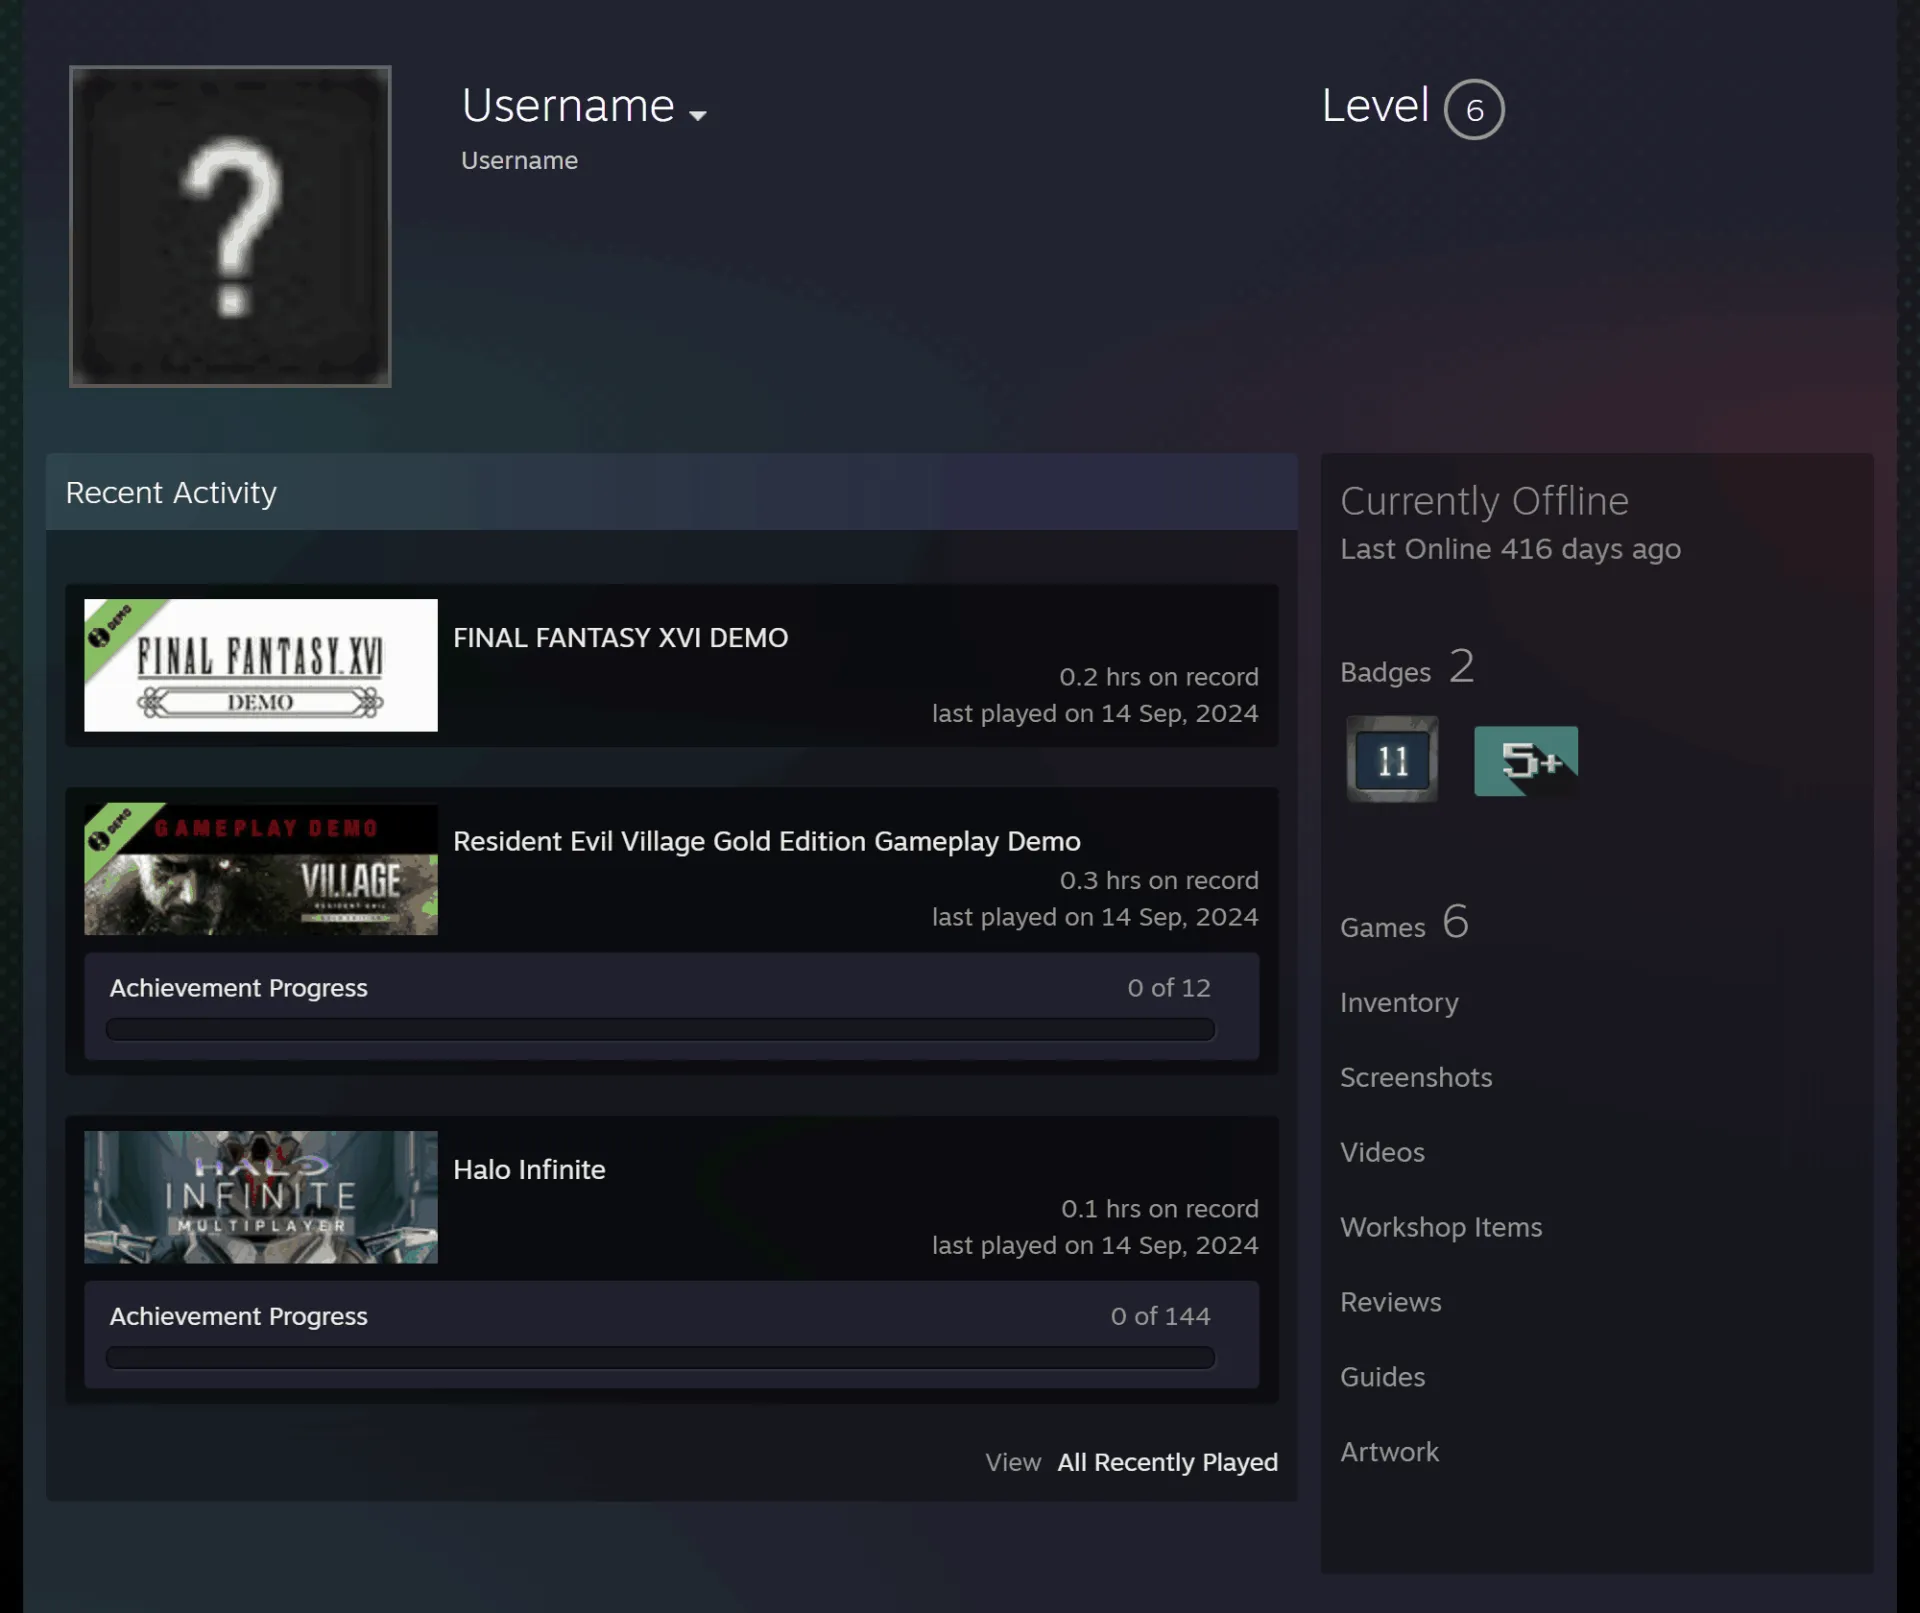Go to Workshop Items

pyautogui.click(x=1441, y=1228)
